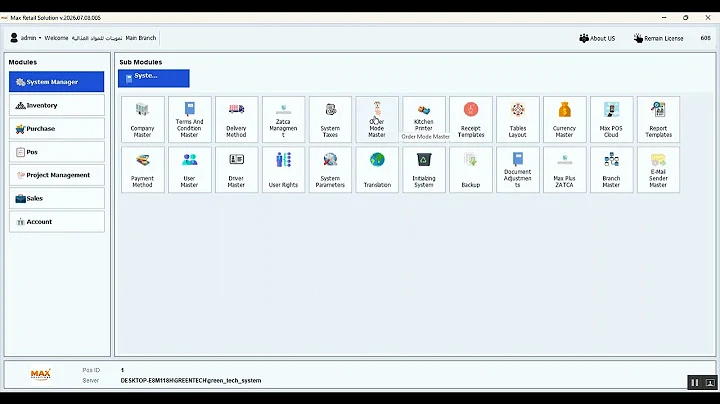Click the About US button
720x404 pixels.
pos(597,39)
